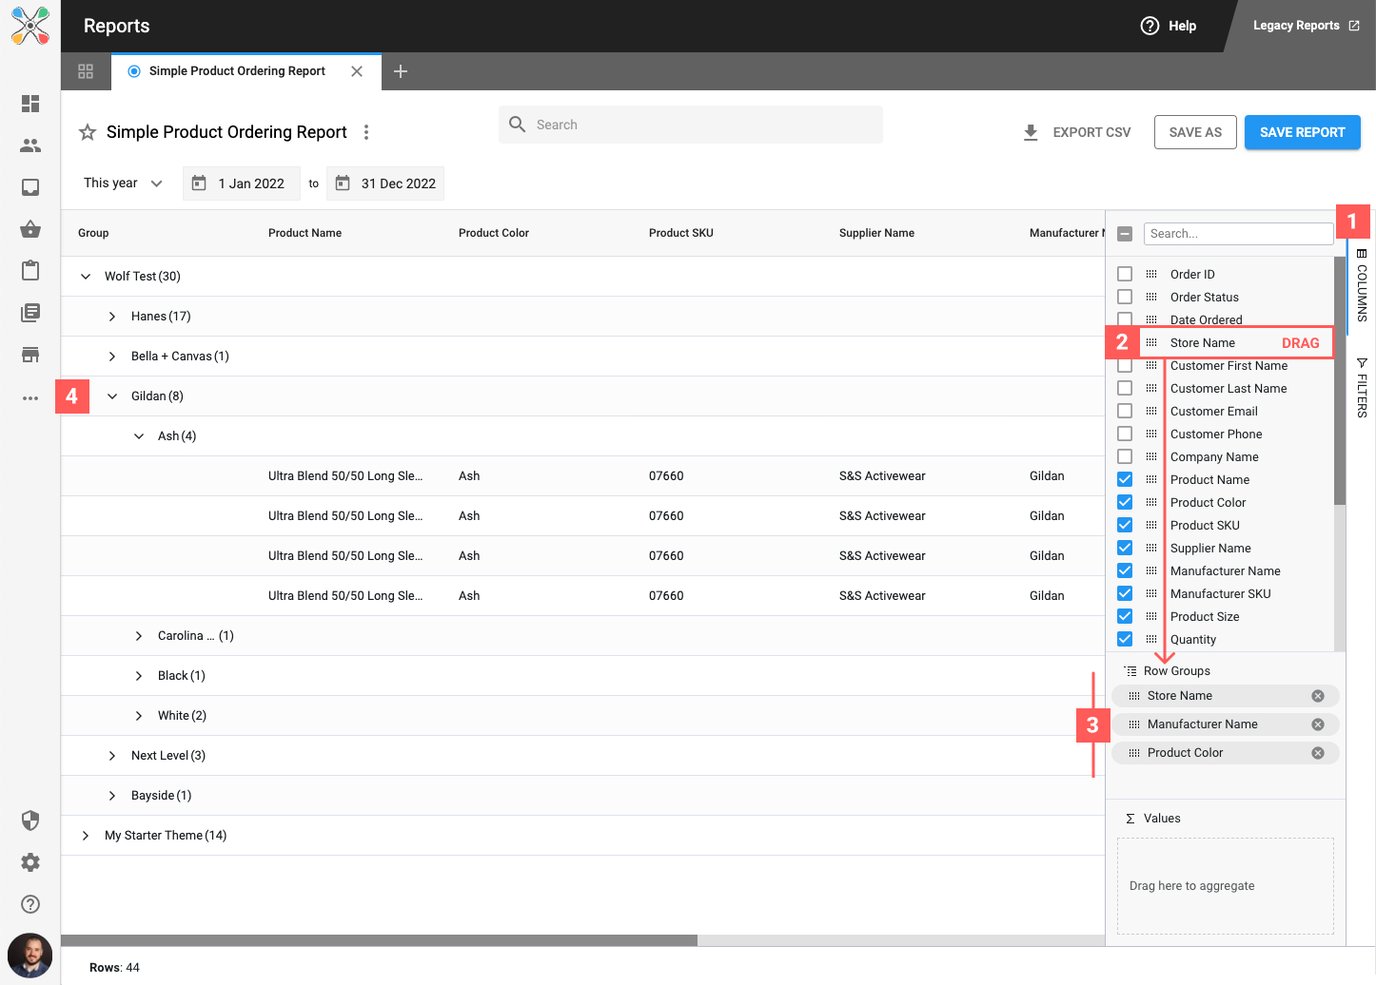This screenshot has height=985, width=1376.
Task: Open the three-dot menu beside report title
Action: [x=366, y=132]
